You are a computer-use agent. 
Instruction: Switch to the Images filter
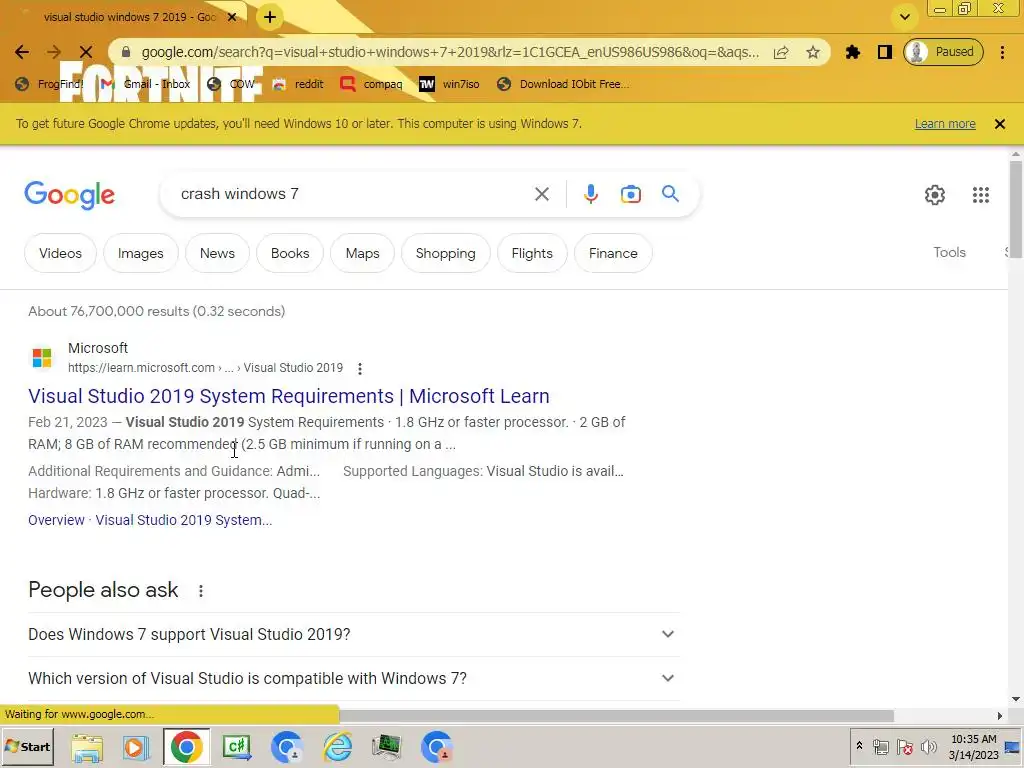click(x=140, y=253)
